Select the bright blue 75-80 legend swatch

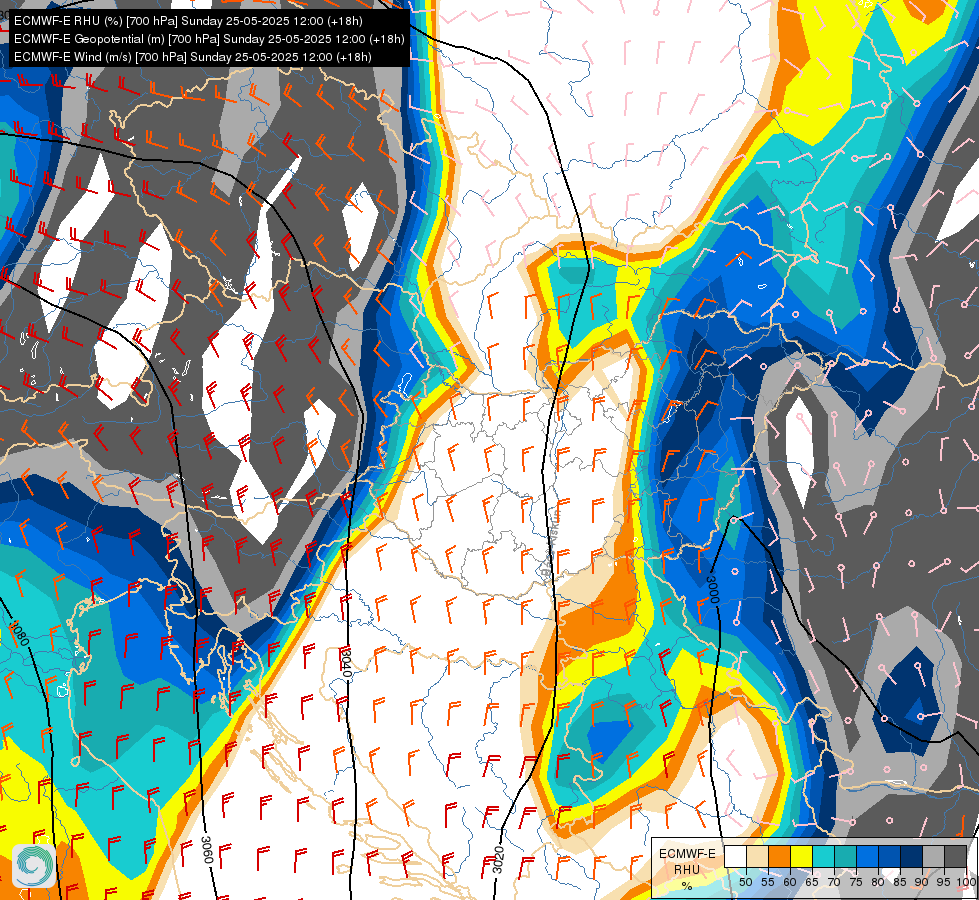click(x=867, y=856)
